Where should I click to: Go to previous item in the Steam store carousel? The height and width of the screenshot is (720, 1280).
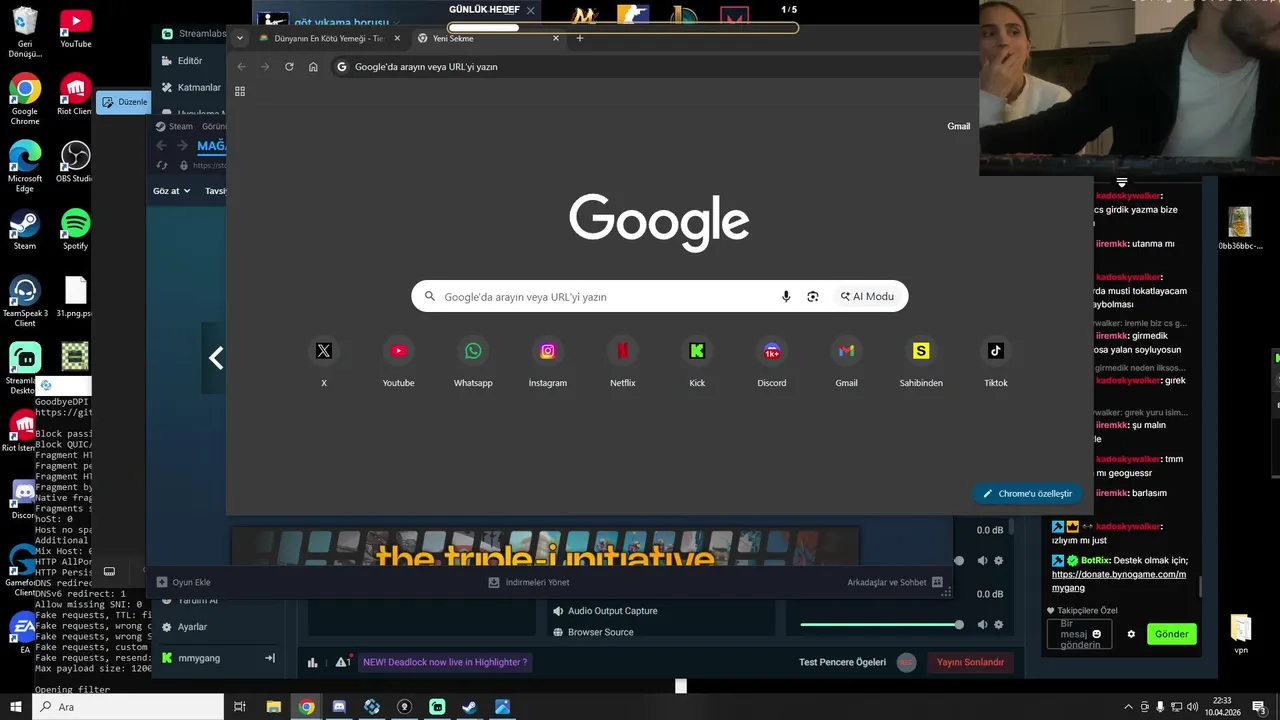coord(215,358)
